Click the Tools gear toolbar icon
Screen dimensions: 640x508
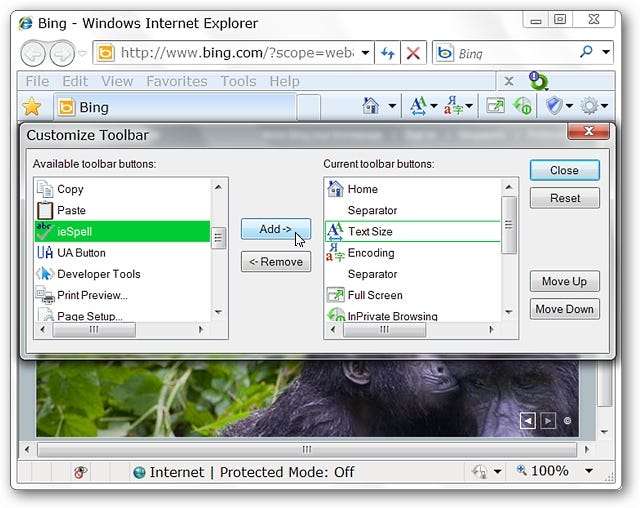[589, 106]
